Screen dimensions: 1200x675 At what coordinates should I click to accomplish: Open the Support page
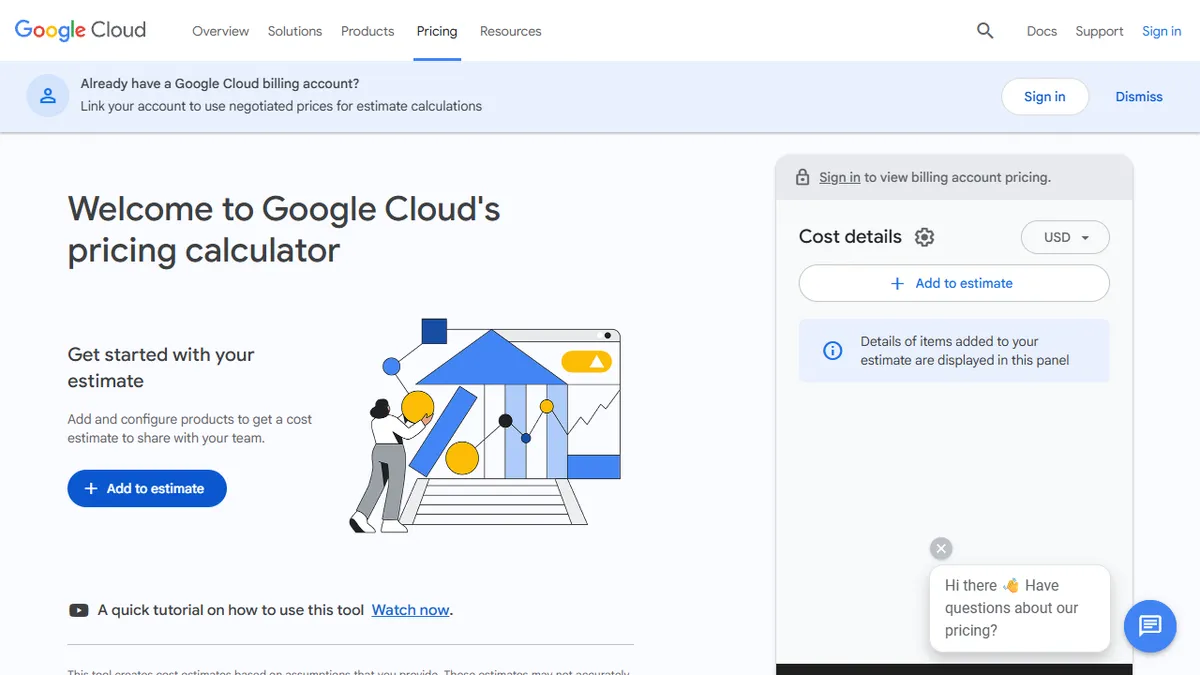(x=1099, y=31)
